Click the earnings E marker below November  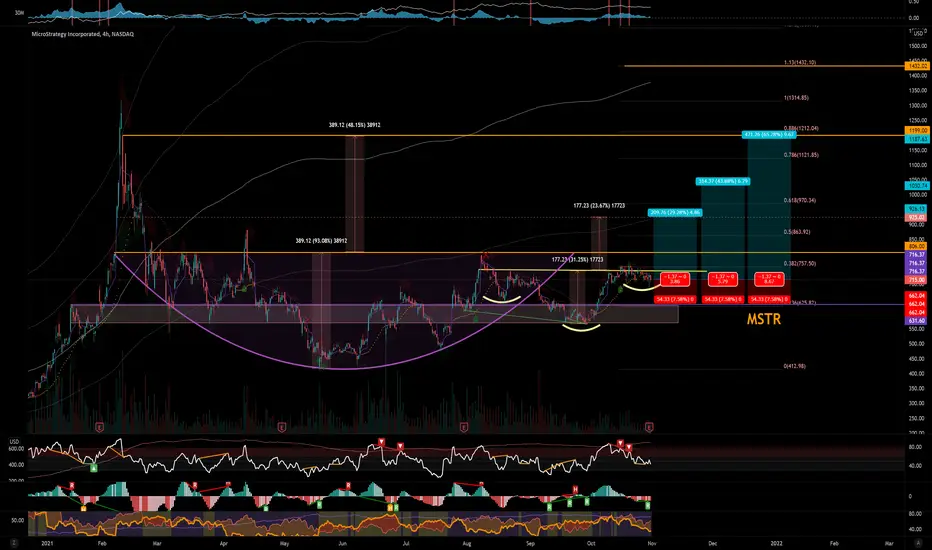point(649,427)
